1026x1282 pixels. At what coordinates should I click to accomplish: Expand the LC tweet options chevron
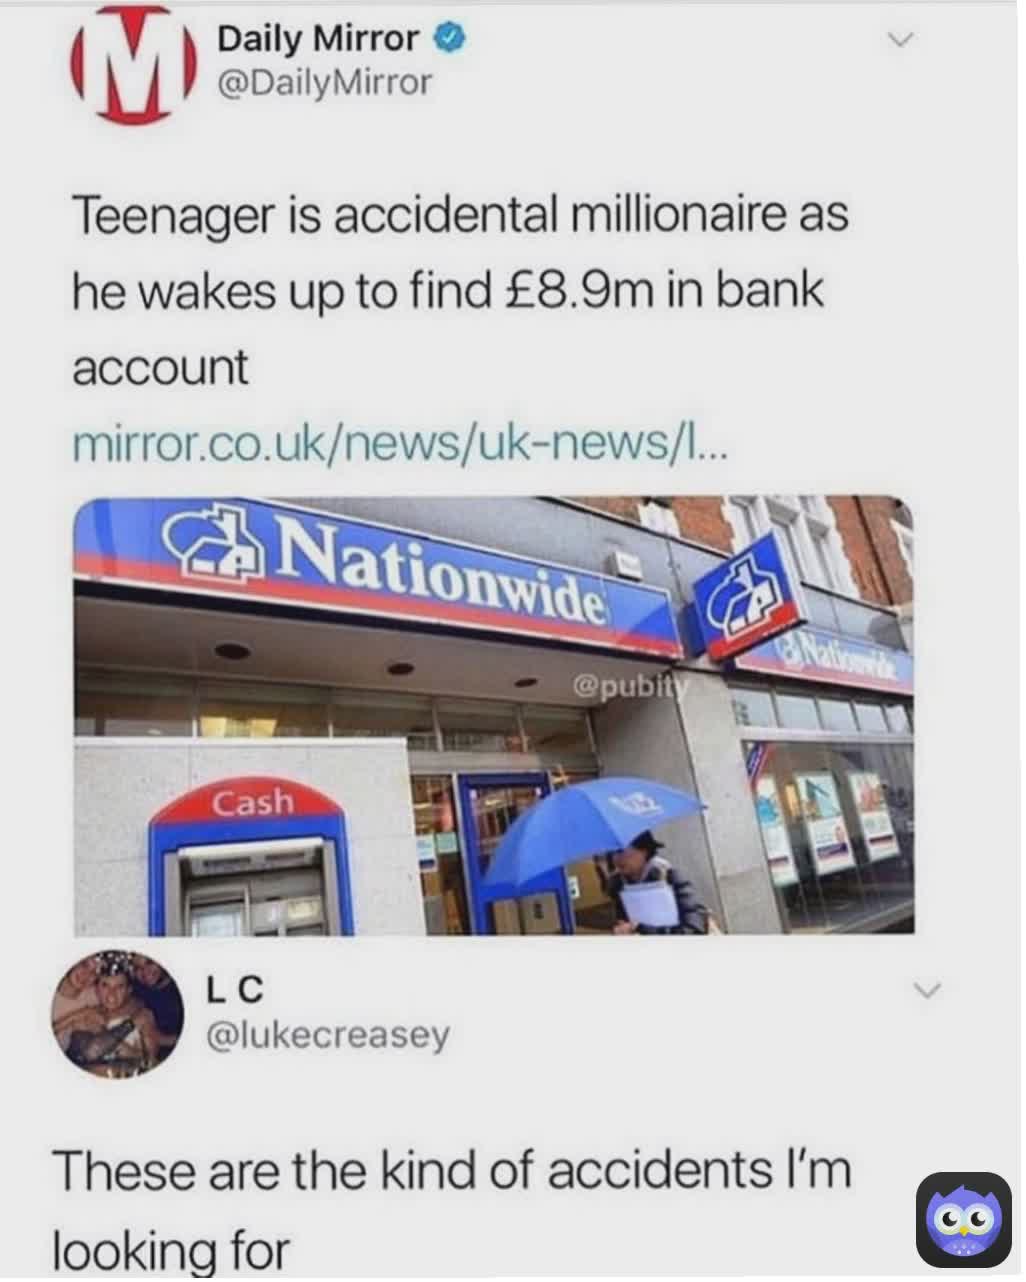[928, 990]
